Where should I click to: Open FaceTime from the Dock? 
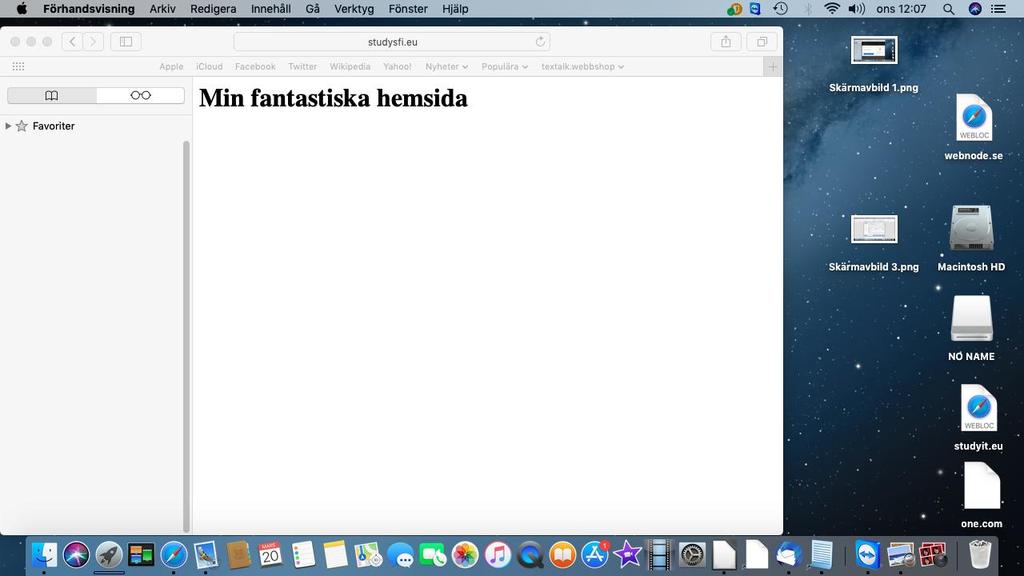coord(433,555)
